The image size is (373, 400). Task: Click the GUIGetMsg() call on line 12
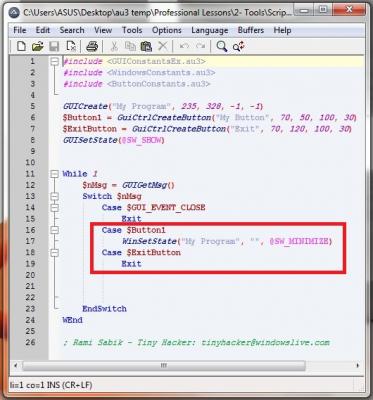pyautogui.click(x=148, y=185)
